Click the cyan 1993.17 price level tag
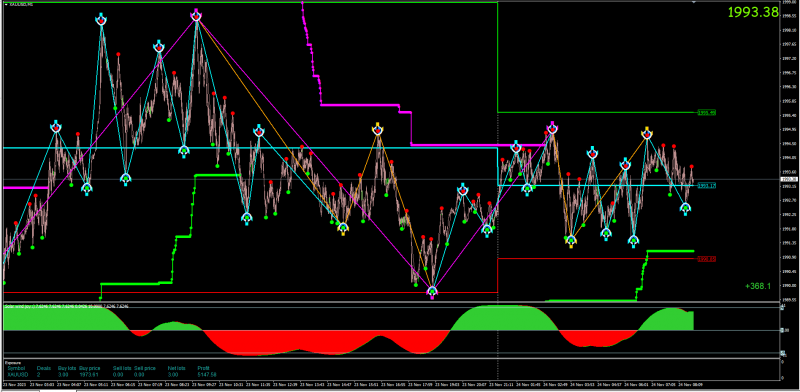Screen dimensions: 800x392 [706, 186]
